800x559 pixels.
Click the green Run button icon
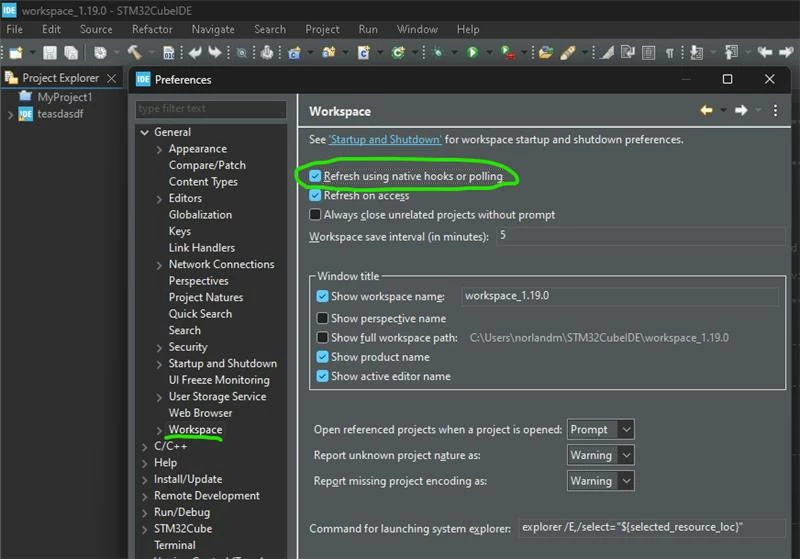472,53
